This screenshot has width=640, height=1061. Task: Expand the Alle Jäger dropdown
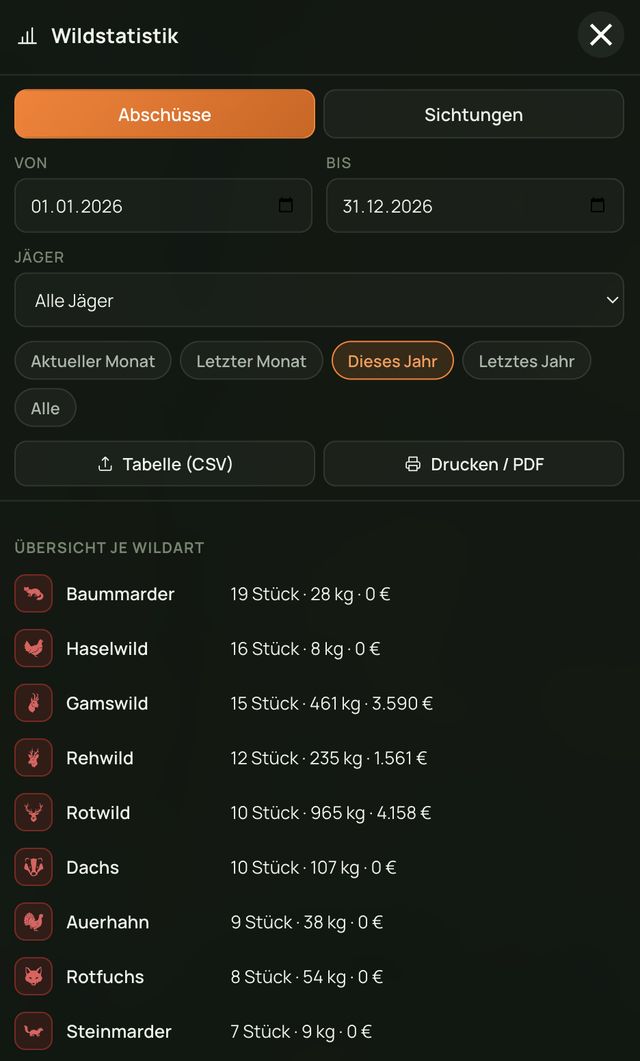point(319,300)
